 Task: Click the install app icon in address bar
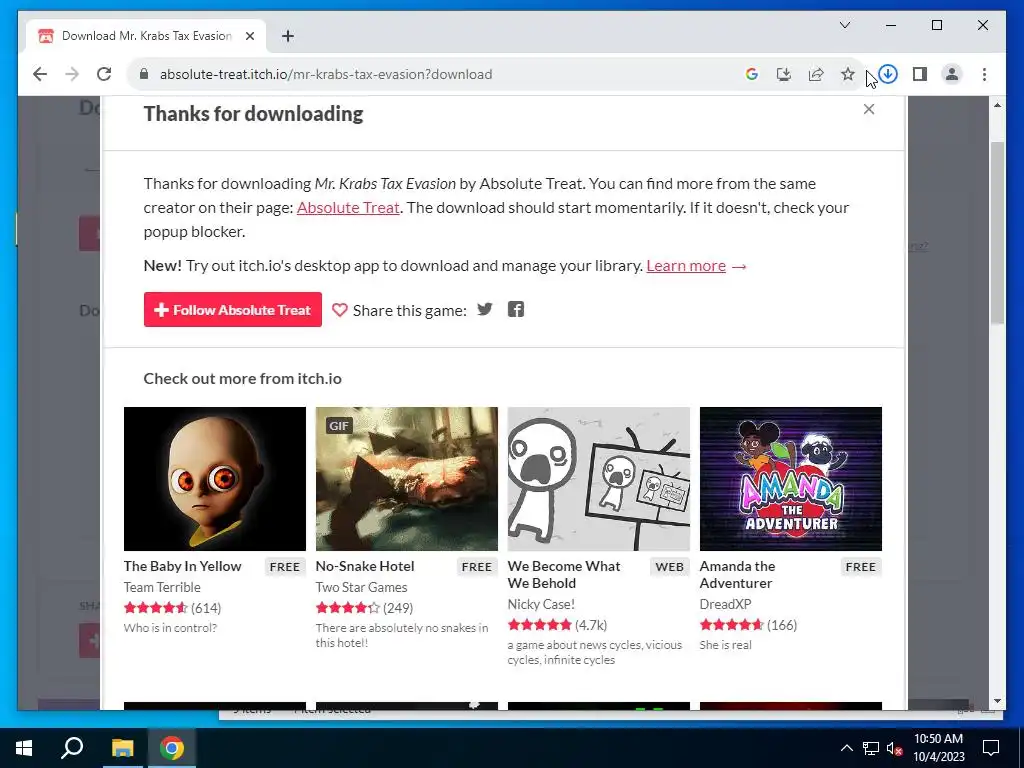pos(784,74)
